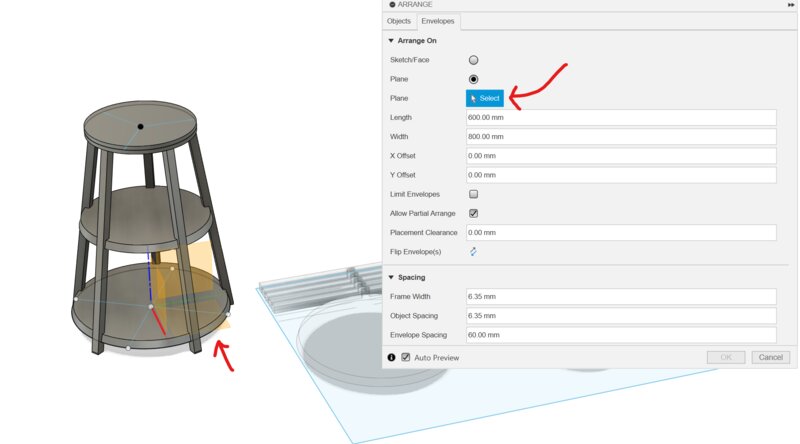This screenshot has height=444, width=800.
Task: Uncheck Allow Partial Arrange
Action: point(473,213)
